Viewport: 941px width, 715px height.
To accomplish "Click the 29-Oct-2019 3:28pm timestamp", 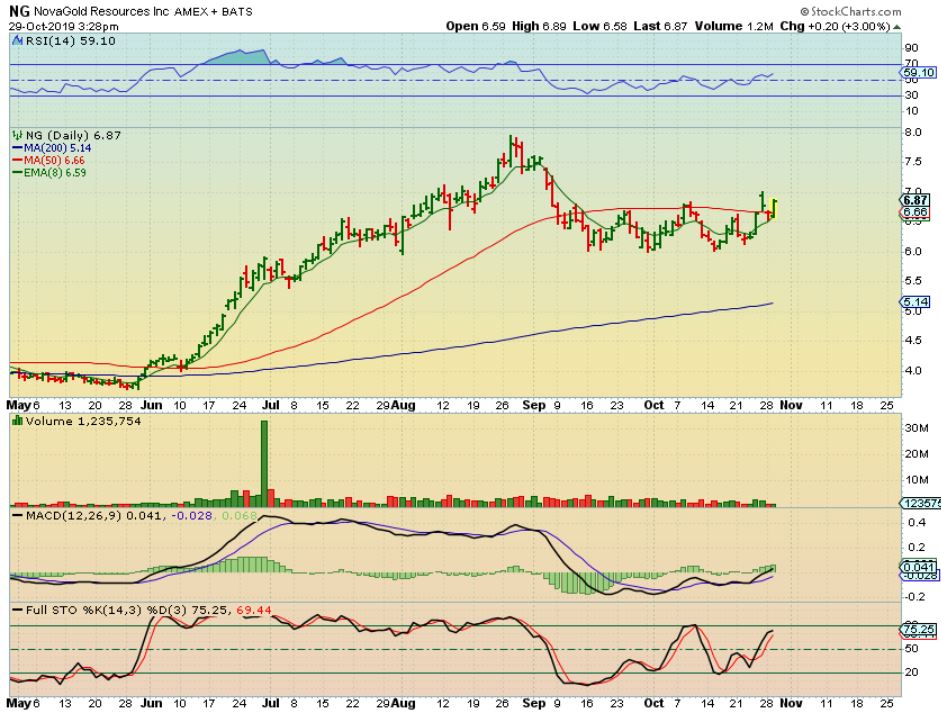I will click(64, 26).
